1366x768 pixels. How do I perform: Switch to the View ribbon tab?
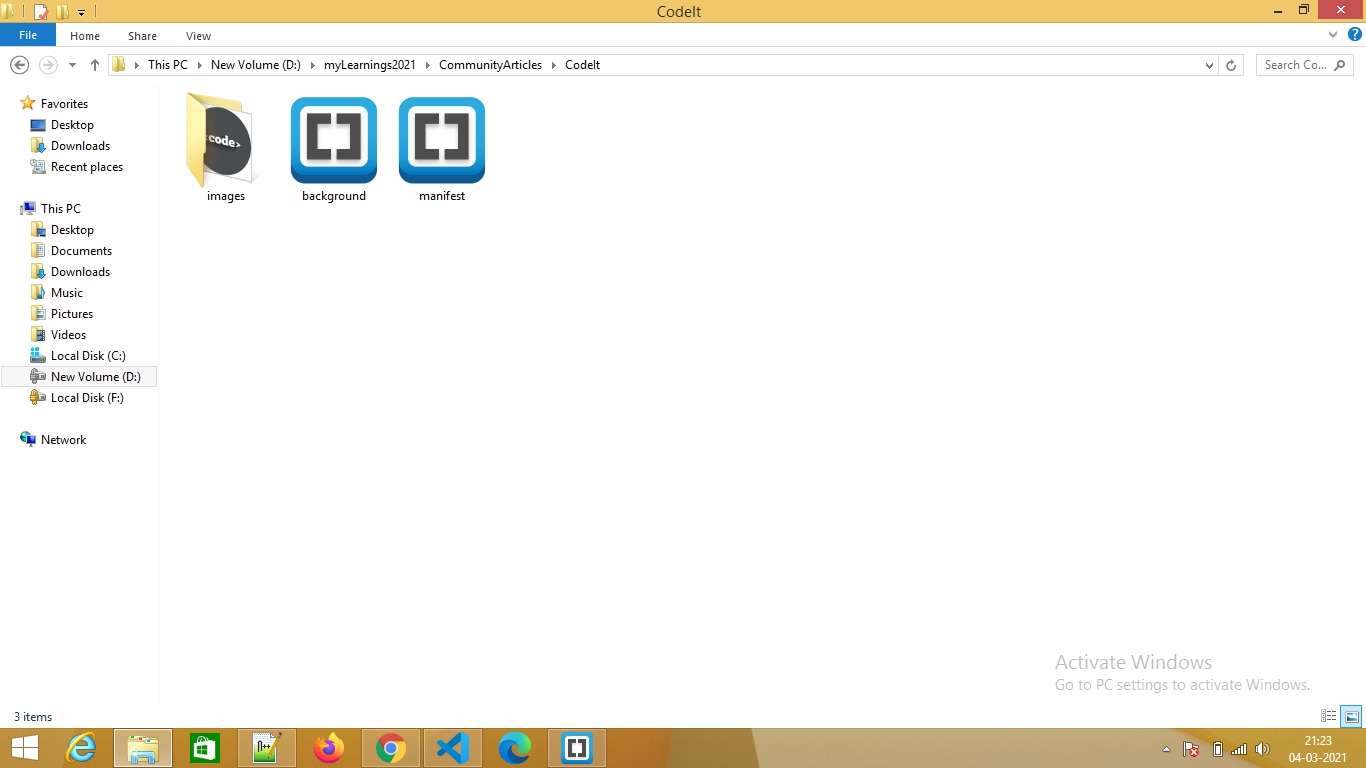pos(198,36)
